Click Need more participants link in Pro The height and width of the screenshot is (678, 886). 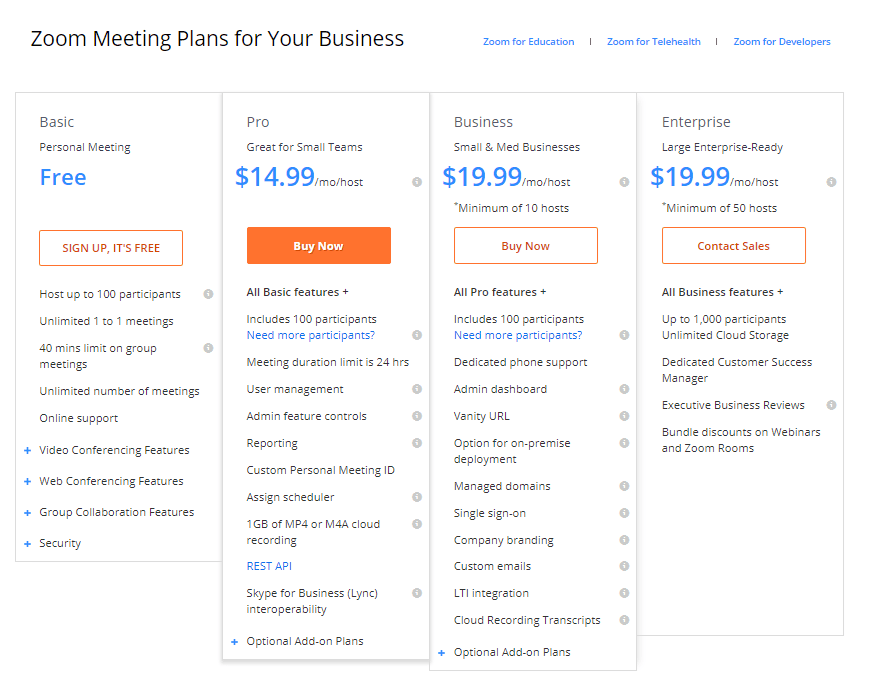tap(311, 335)
